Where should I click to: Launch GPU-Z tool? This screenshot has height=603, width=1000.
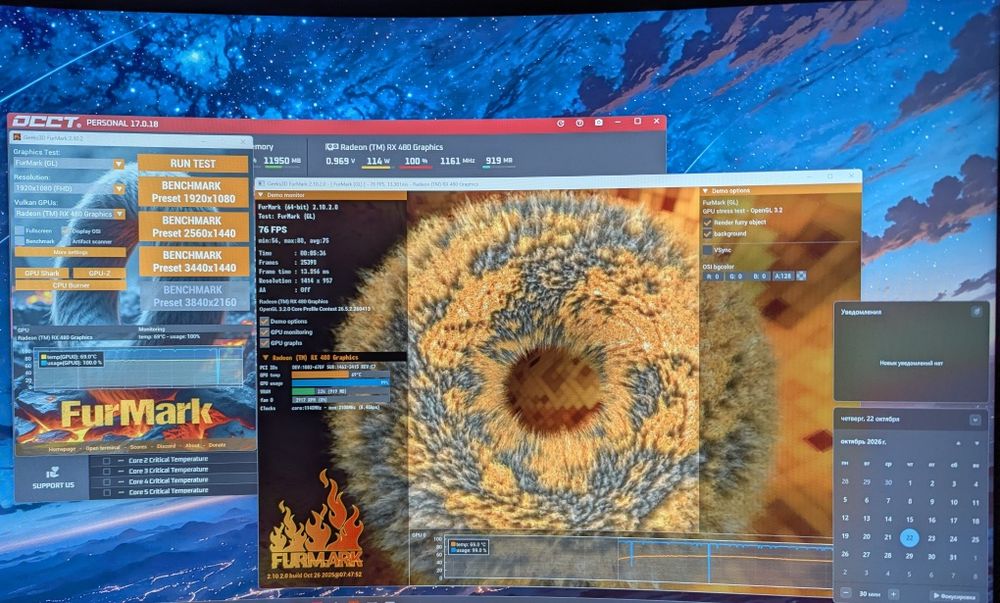(99, 273)
